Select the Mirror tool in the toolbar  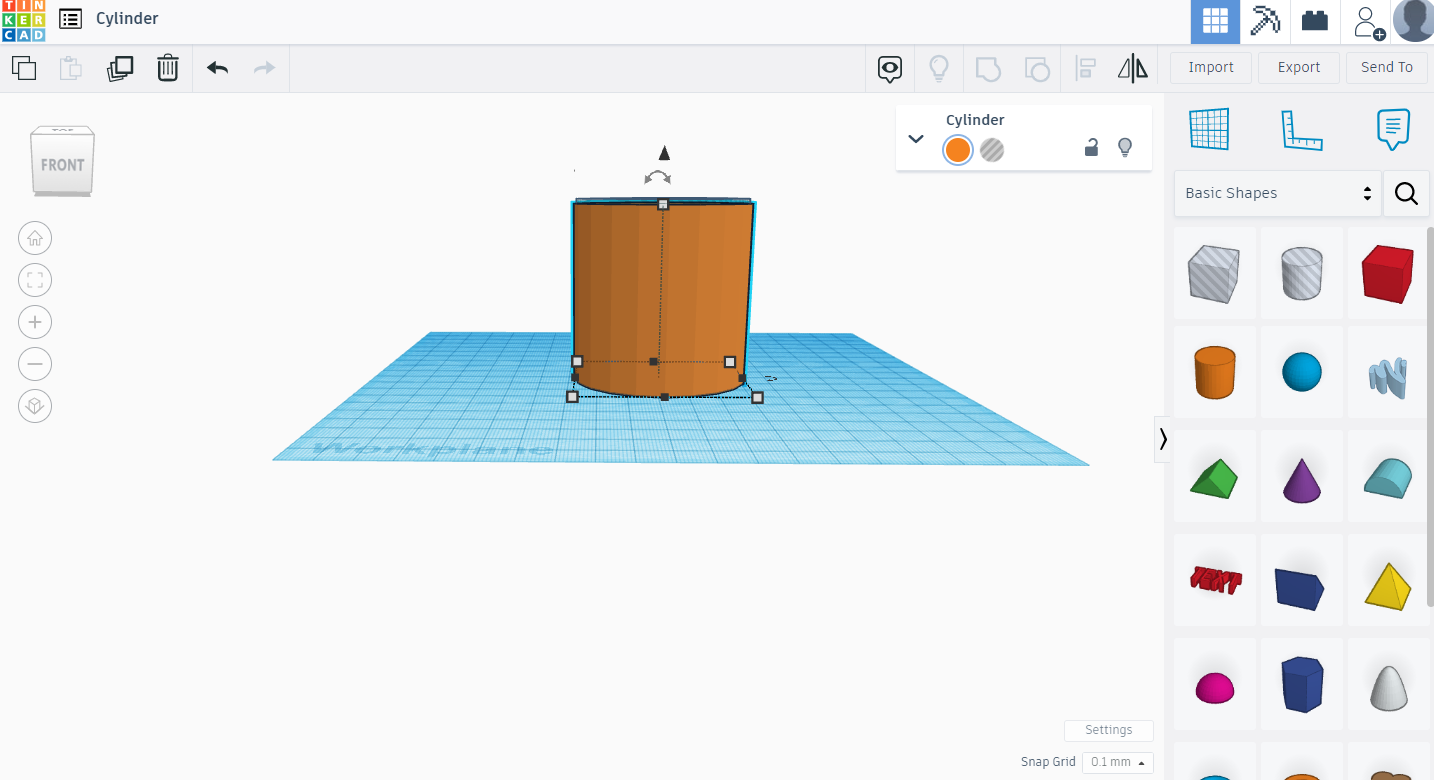pos(1133,68)
